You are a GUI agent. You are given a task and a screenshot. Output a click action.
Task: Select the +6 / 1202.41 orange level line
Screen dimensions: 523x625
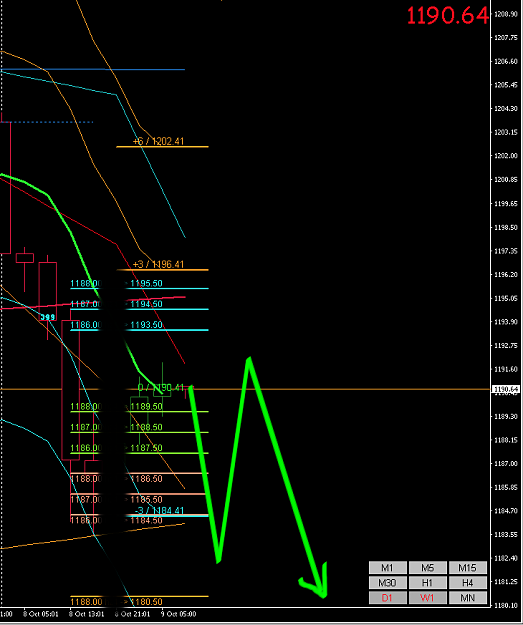pyautogui.click(x=162, y=147)
